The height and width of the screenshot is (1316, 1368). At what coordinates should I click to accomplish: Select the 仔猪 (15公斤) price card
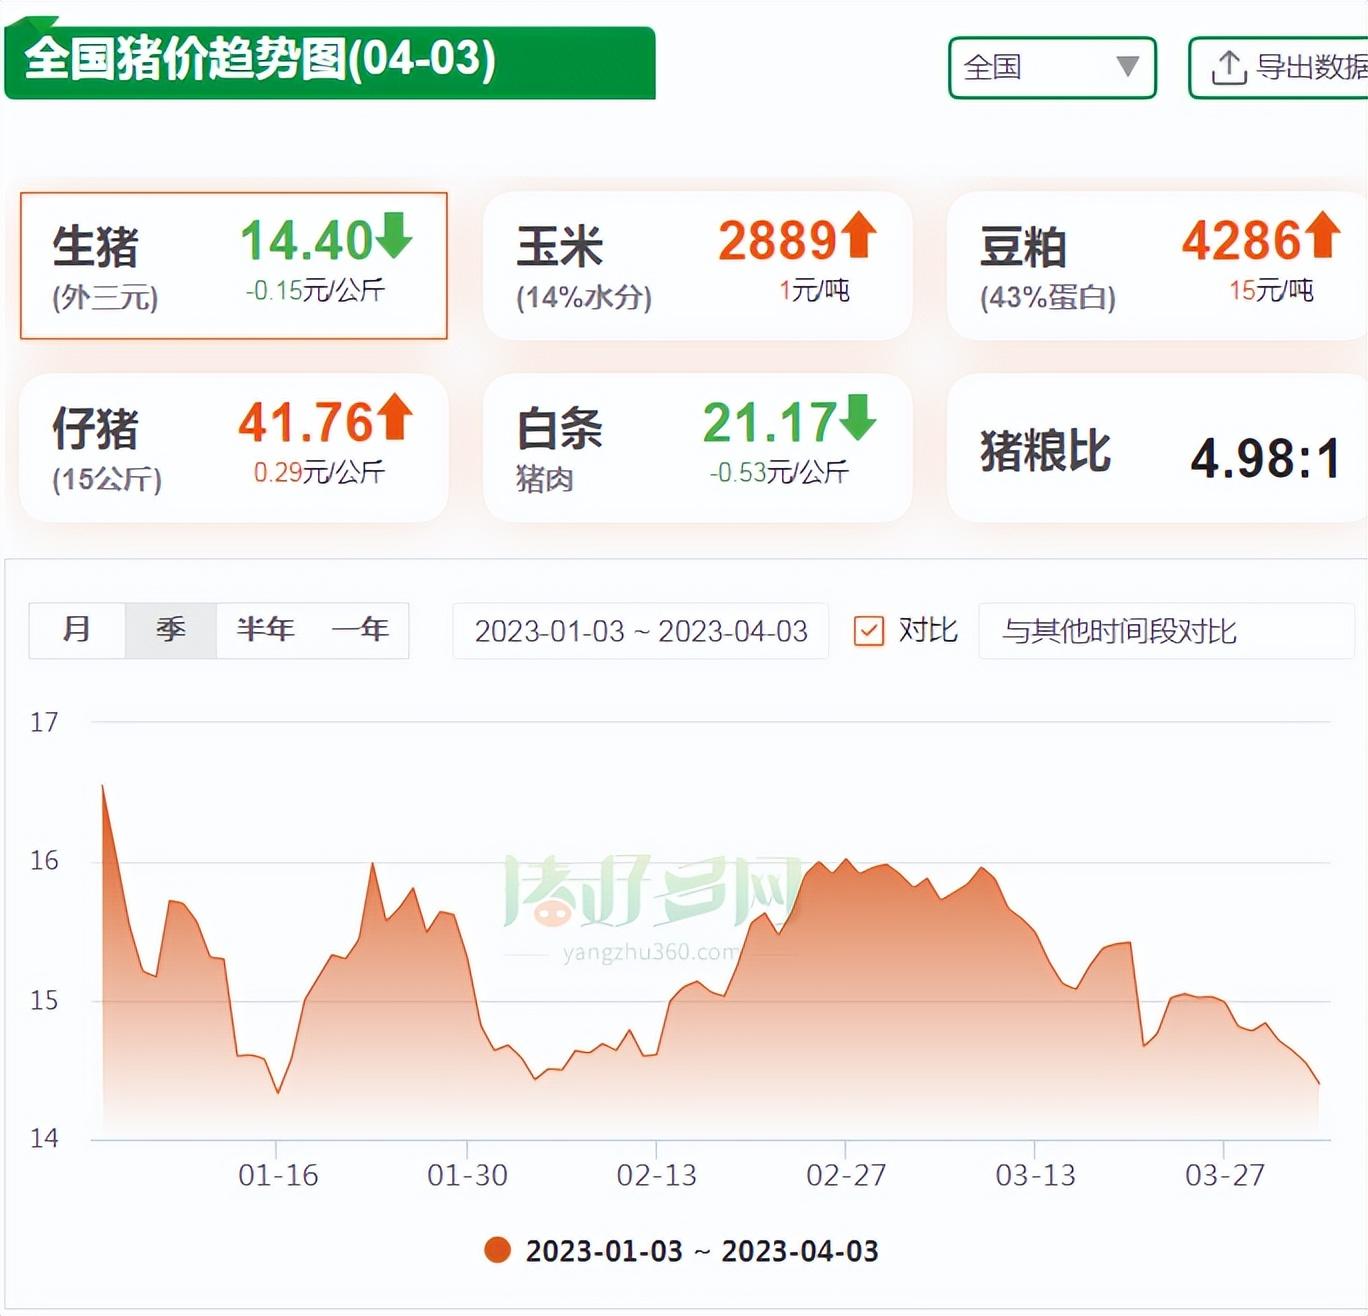point(233,448)
